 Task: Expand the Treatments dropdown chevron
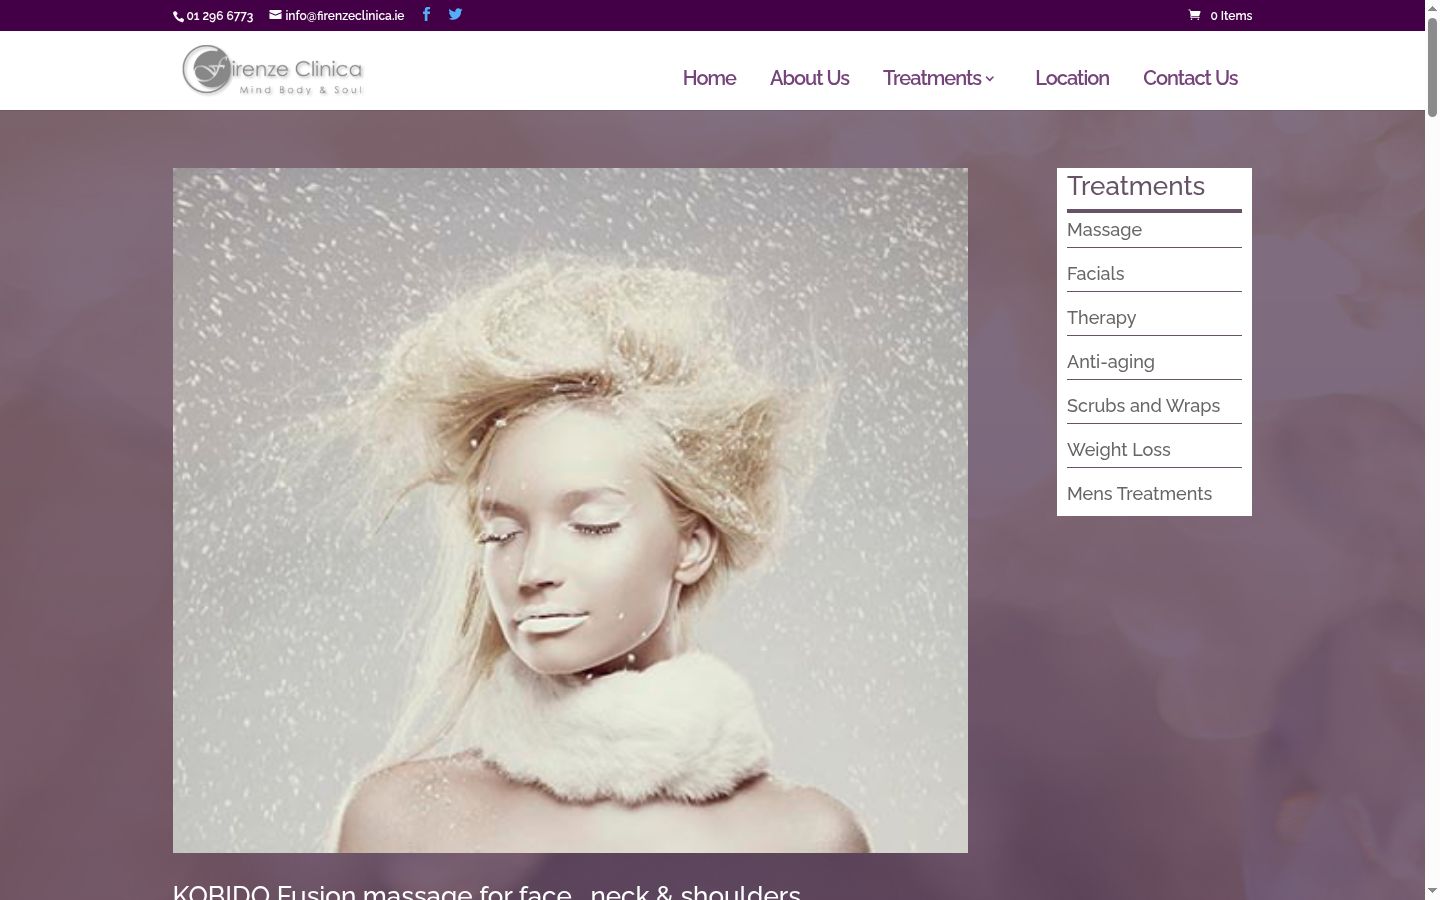990,78
